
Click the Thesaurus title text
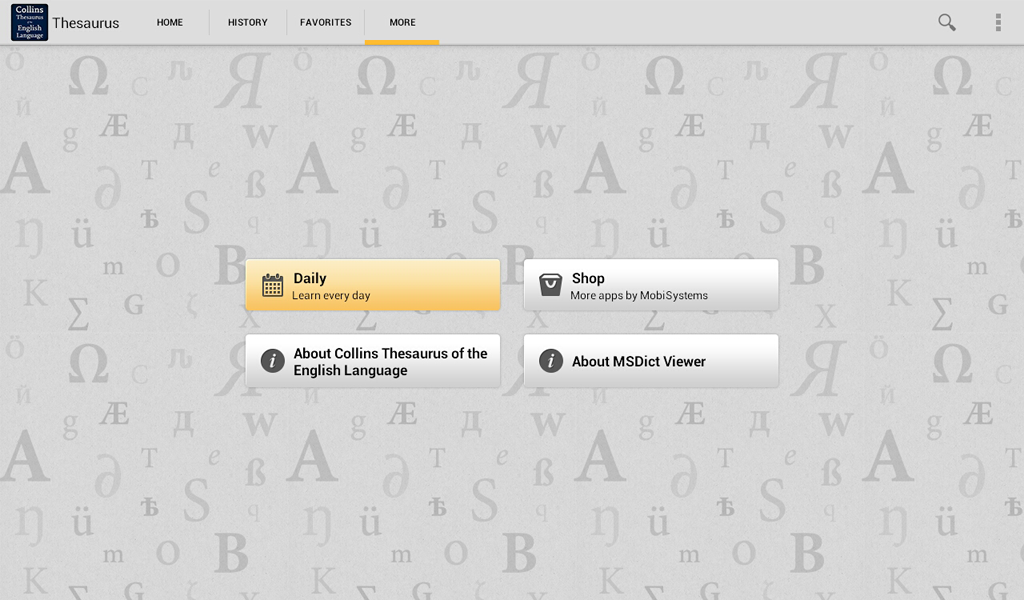tap(85, 22)
